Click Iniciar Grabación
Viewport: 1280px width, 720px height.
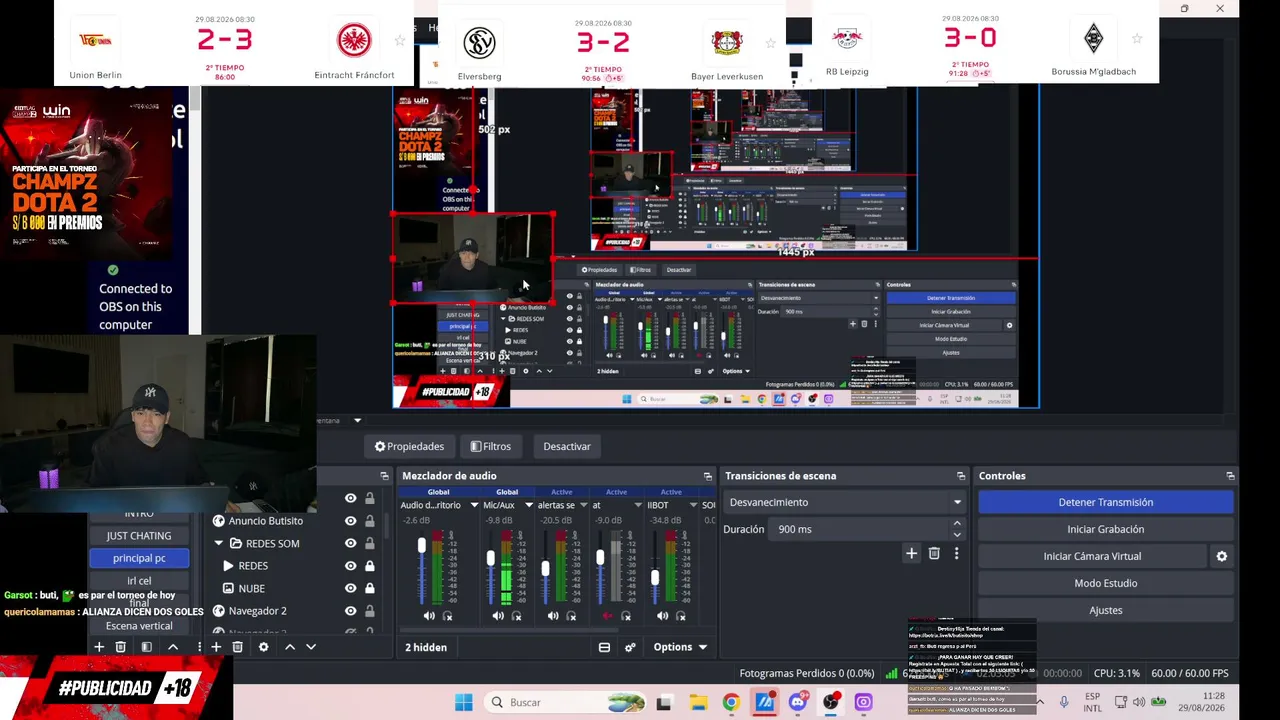coord(1106,529)
